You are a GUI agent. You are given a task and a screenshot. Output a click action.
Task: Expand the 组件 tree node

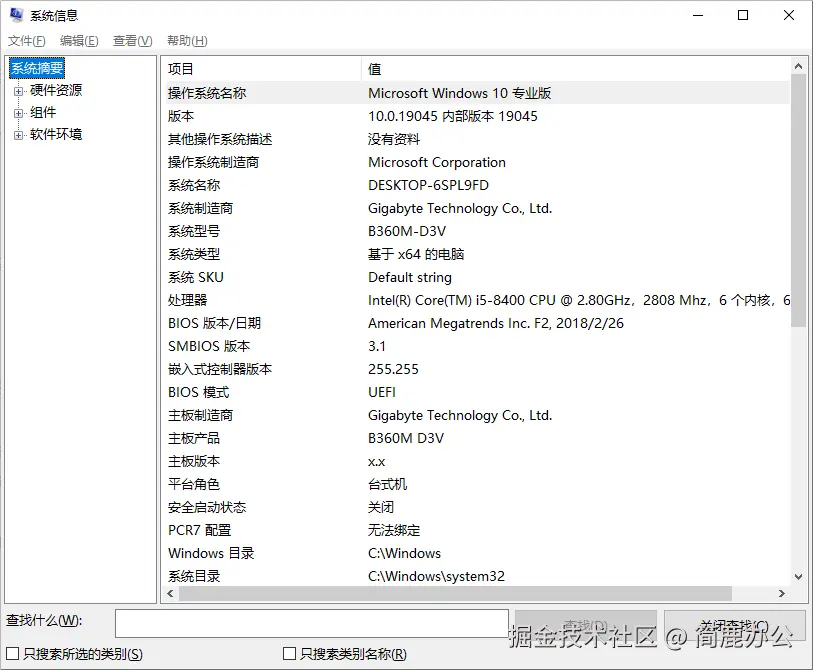(18, 111)
